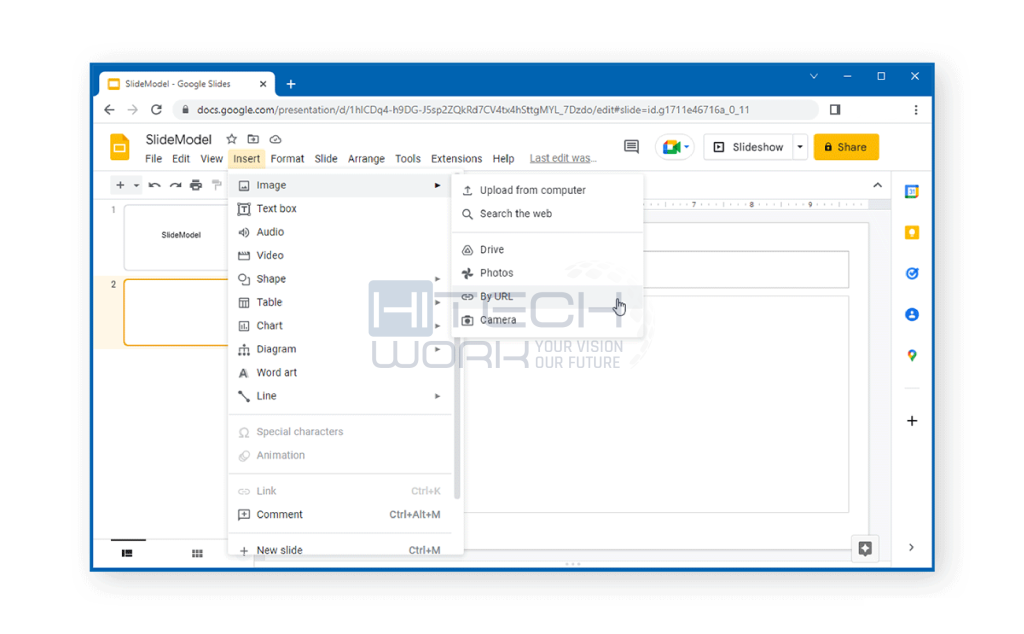Screen dimensions: 1024x634
Task: Click the move to folder icon
Action: [x=253, y=139]
